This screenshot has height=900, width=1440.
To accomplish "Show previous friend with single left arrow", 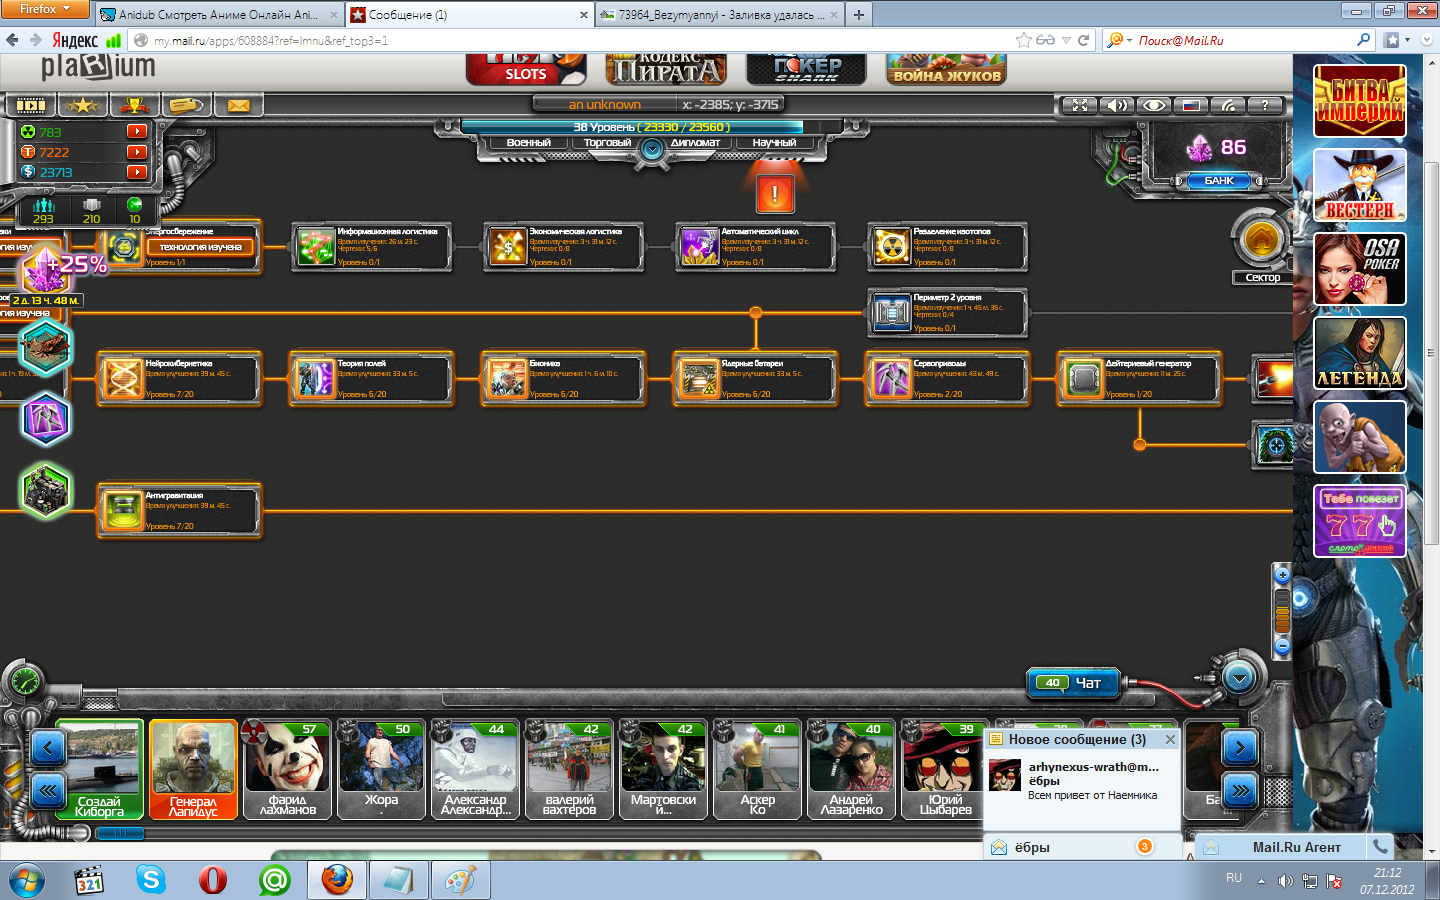I will pyautogui.click(x=48, y=747).
